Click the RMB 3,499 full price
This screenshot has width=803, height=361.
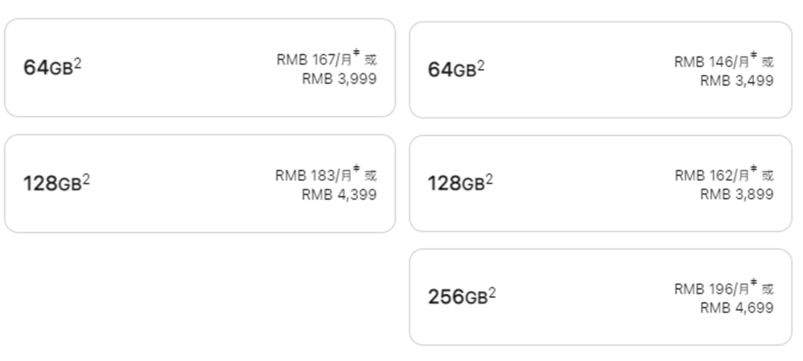[737, 81]
